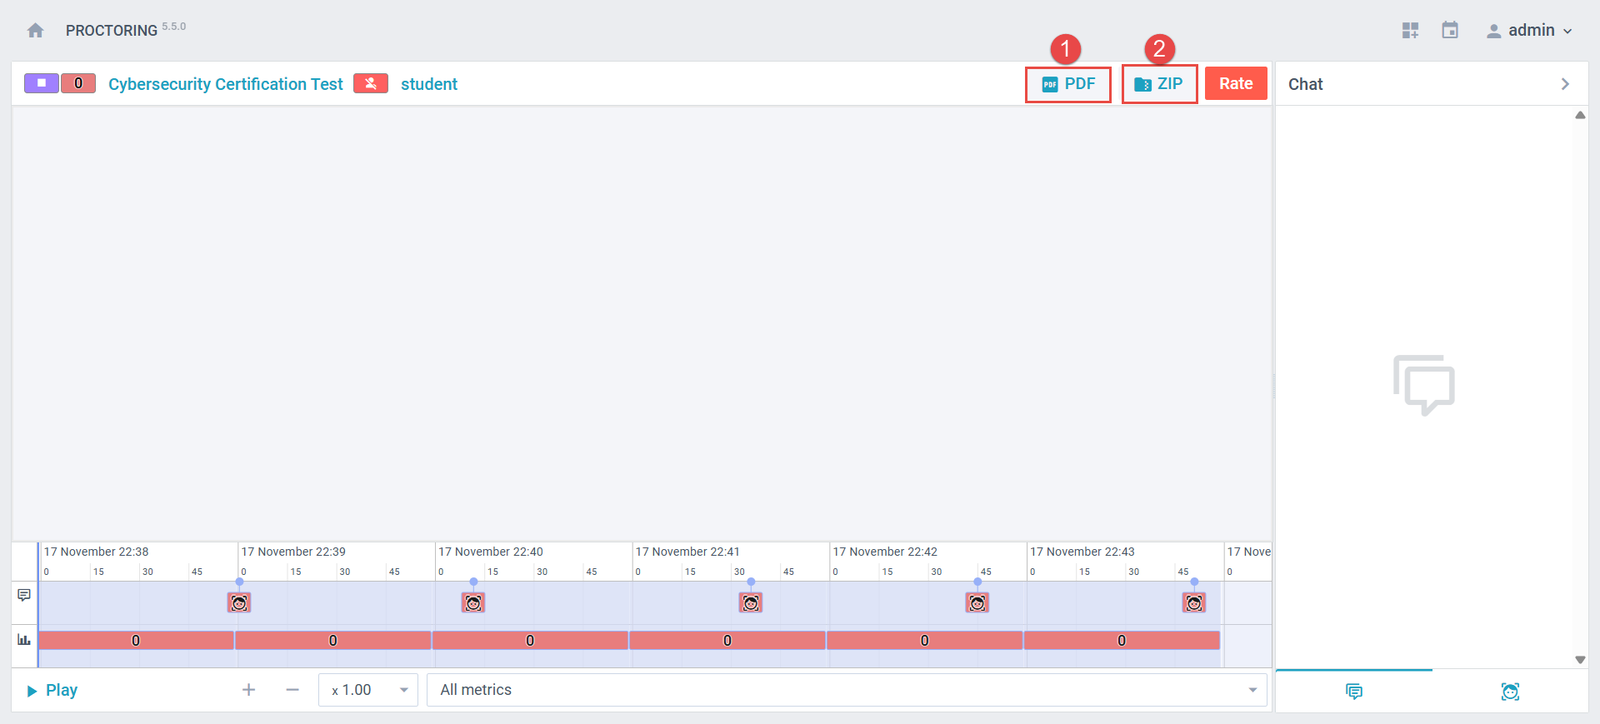Switch to the chat messages tab
This screenshot has width=1600, height=724.
[1354, 691]
